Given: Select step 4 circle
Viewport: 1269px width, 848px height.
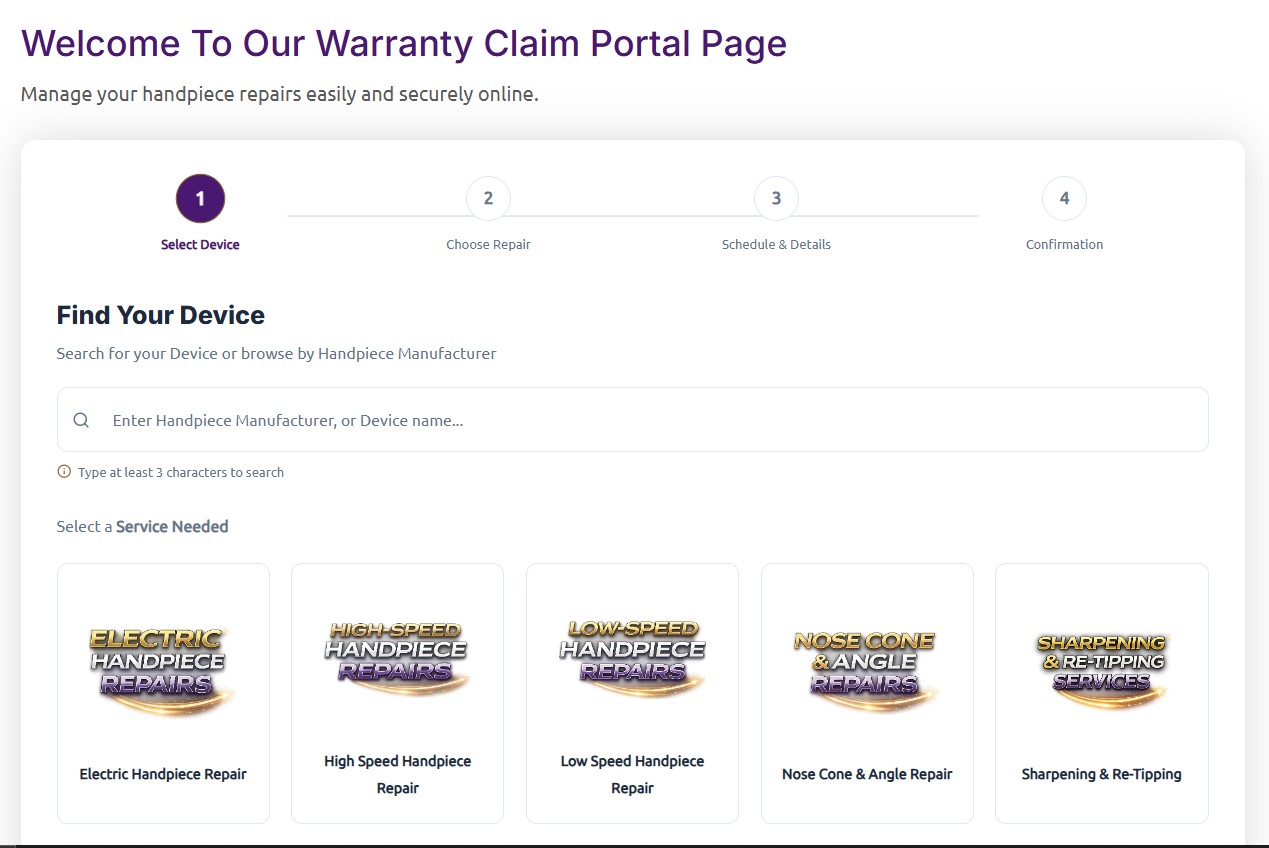Looking at the screenshot, I should pos(1064,198).
